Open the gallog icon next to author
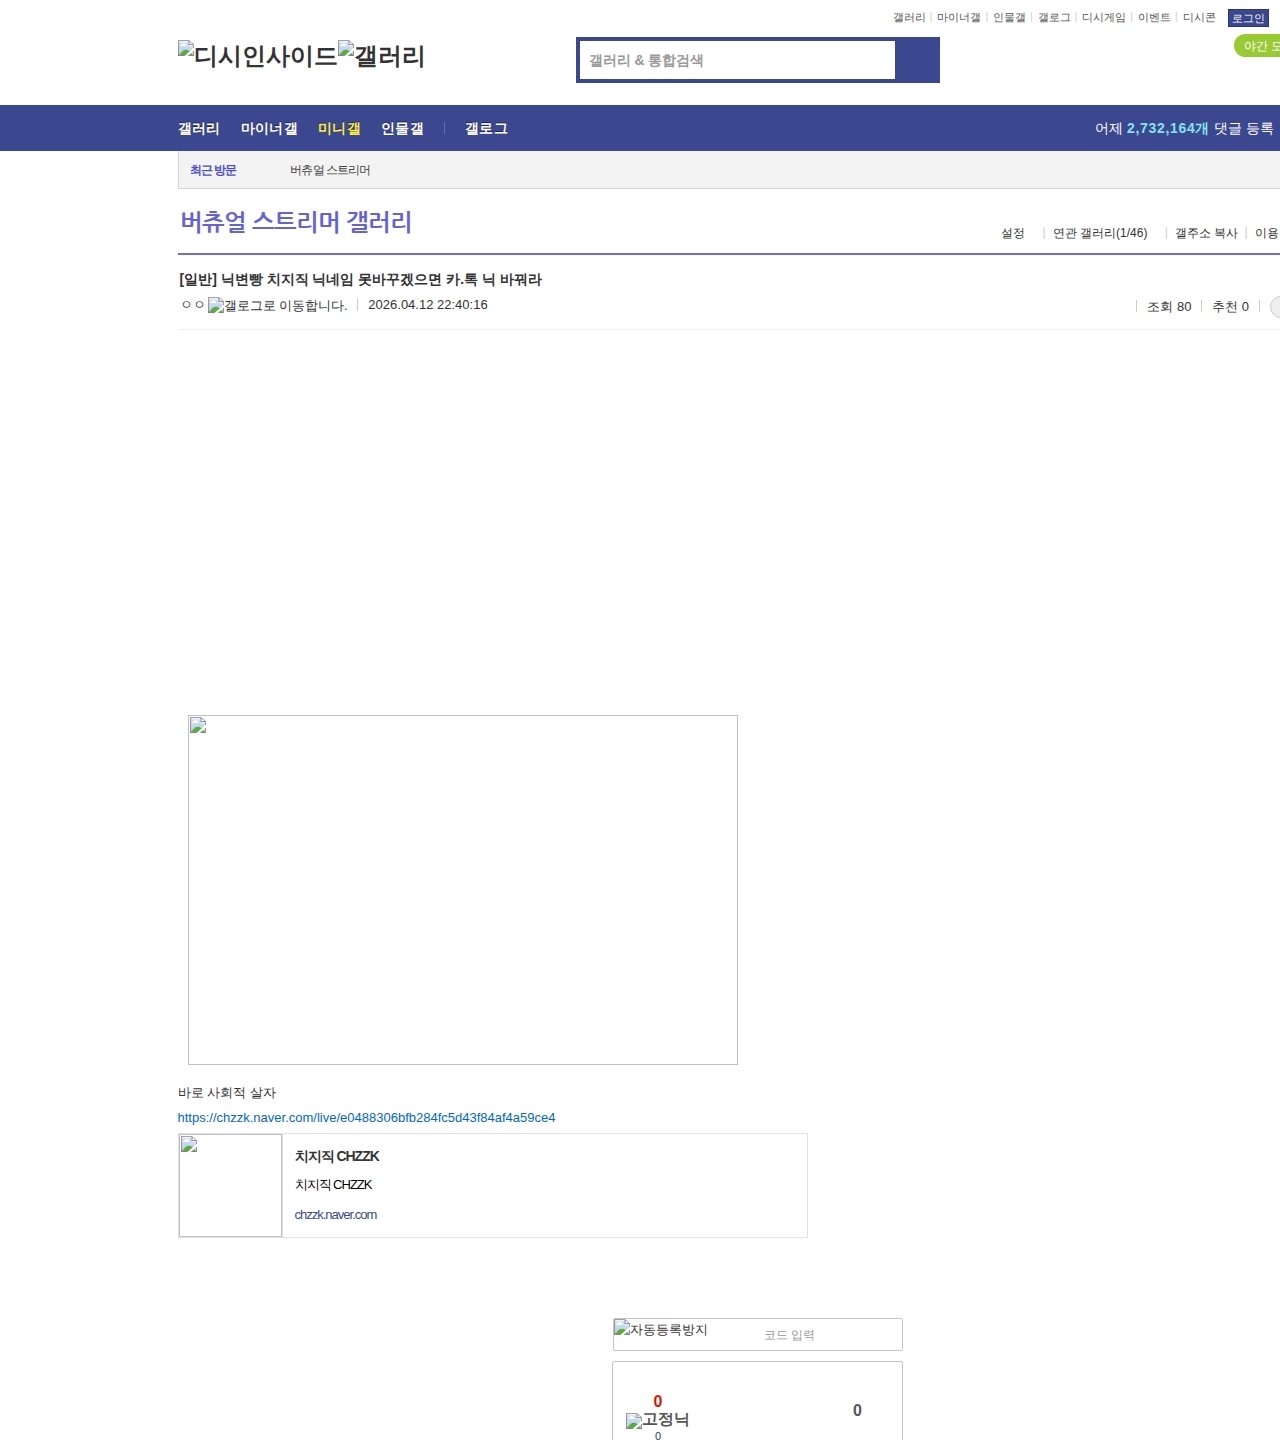1280x1440 pixels. click(277, 306)
